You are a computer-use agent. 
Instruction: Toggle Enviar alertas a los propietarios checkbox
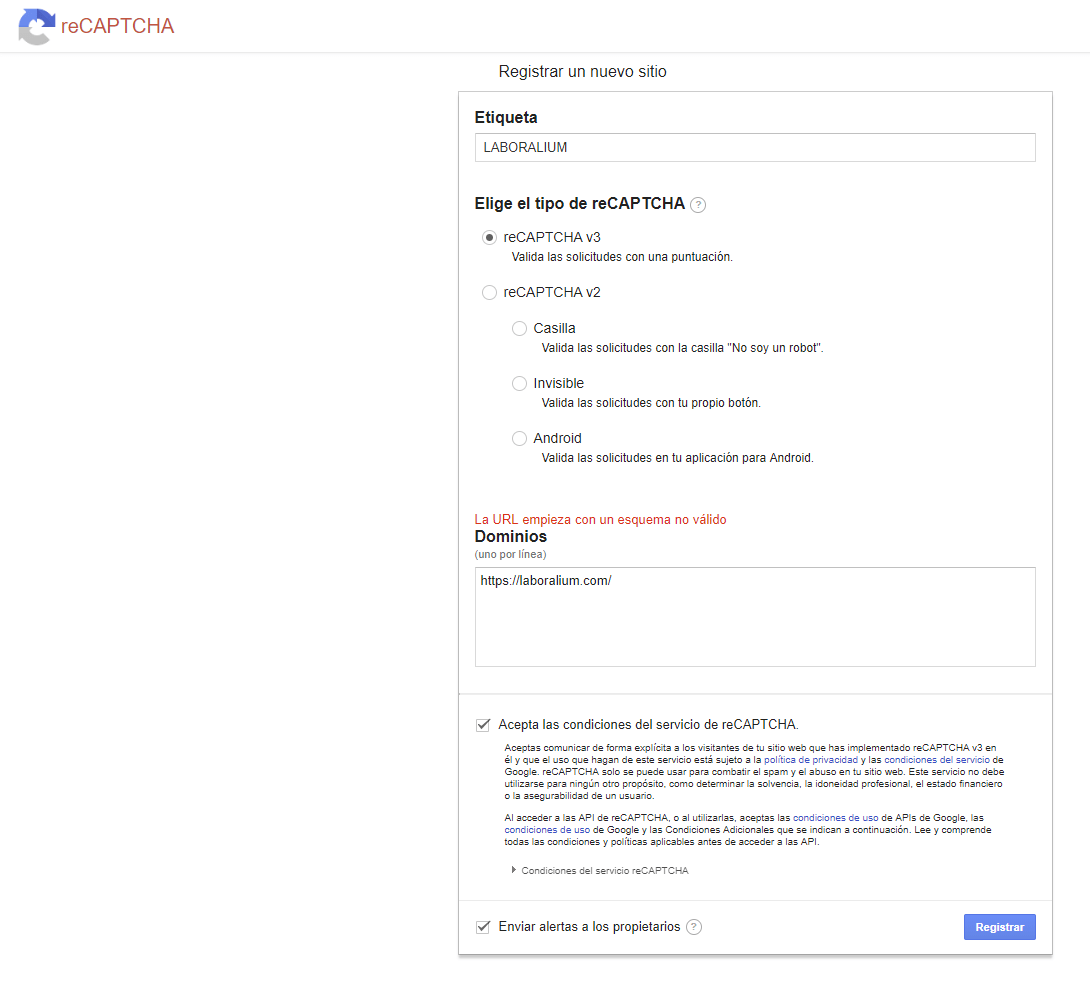click(483, 927)
